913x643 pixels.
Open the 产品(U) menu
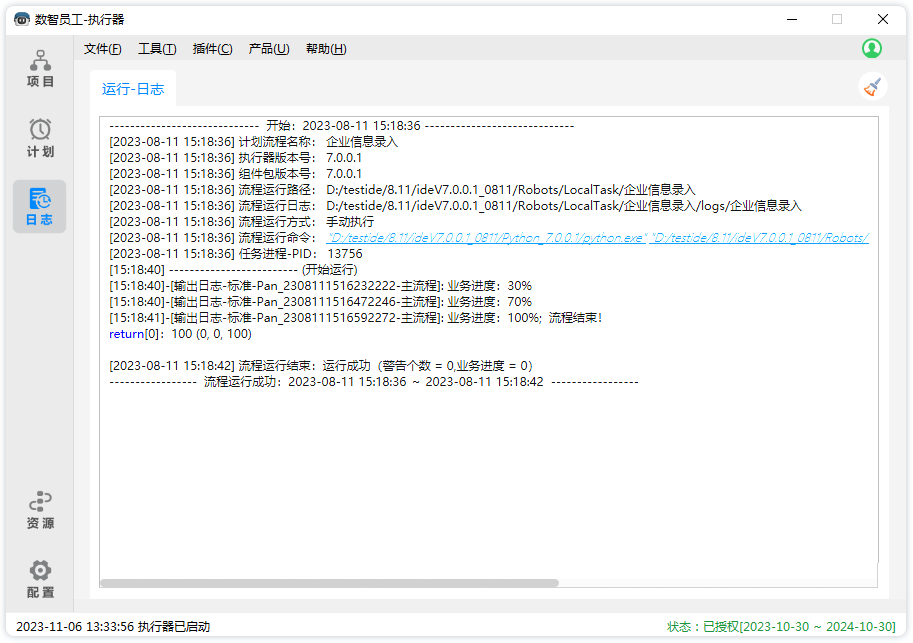click(268, 49)
